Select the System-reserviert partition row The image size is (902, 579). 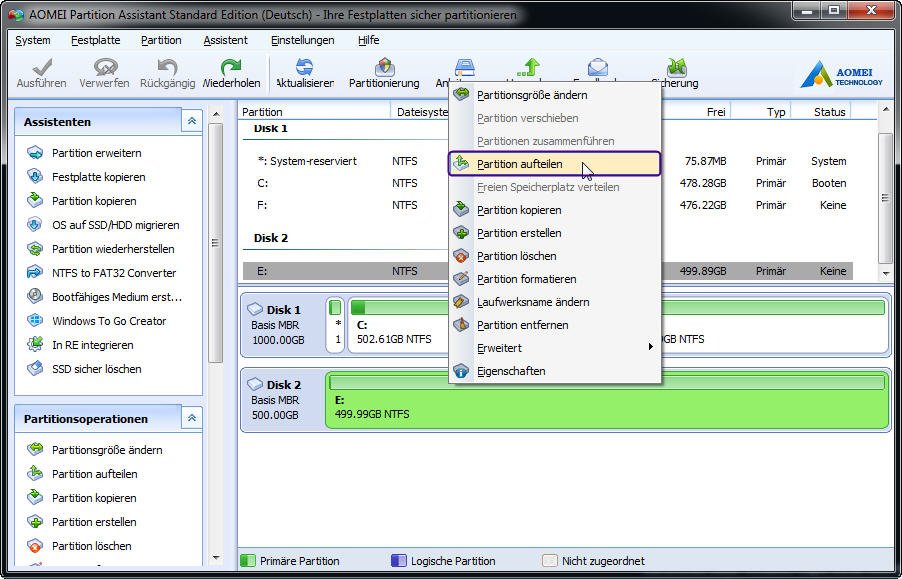tap(548, 162)
